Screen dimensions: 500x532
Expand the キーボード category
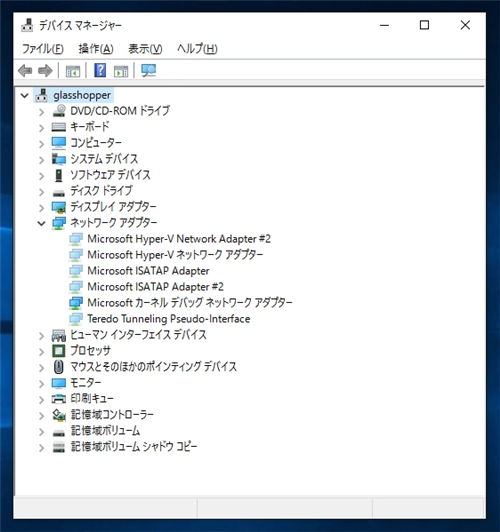pos(41,128)
